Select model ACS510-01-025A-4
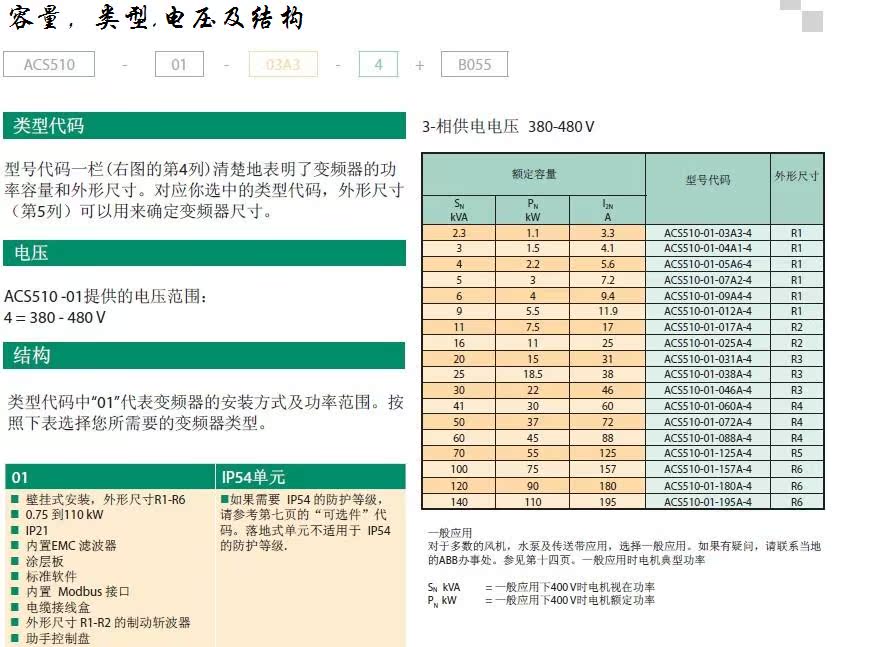This screenshot has height=647, width=880. coord(708,343)
